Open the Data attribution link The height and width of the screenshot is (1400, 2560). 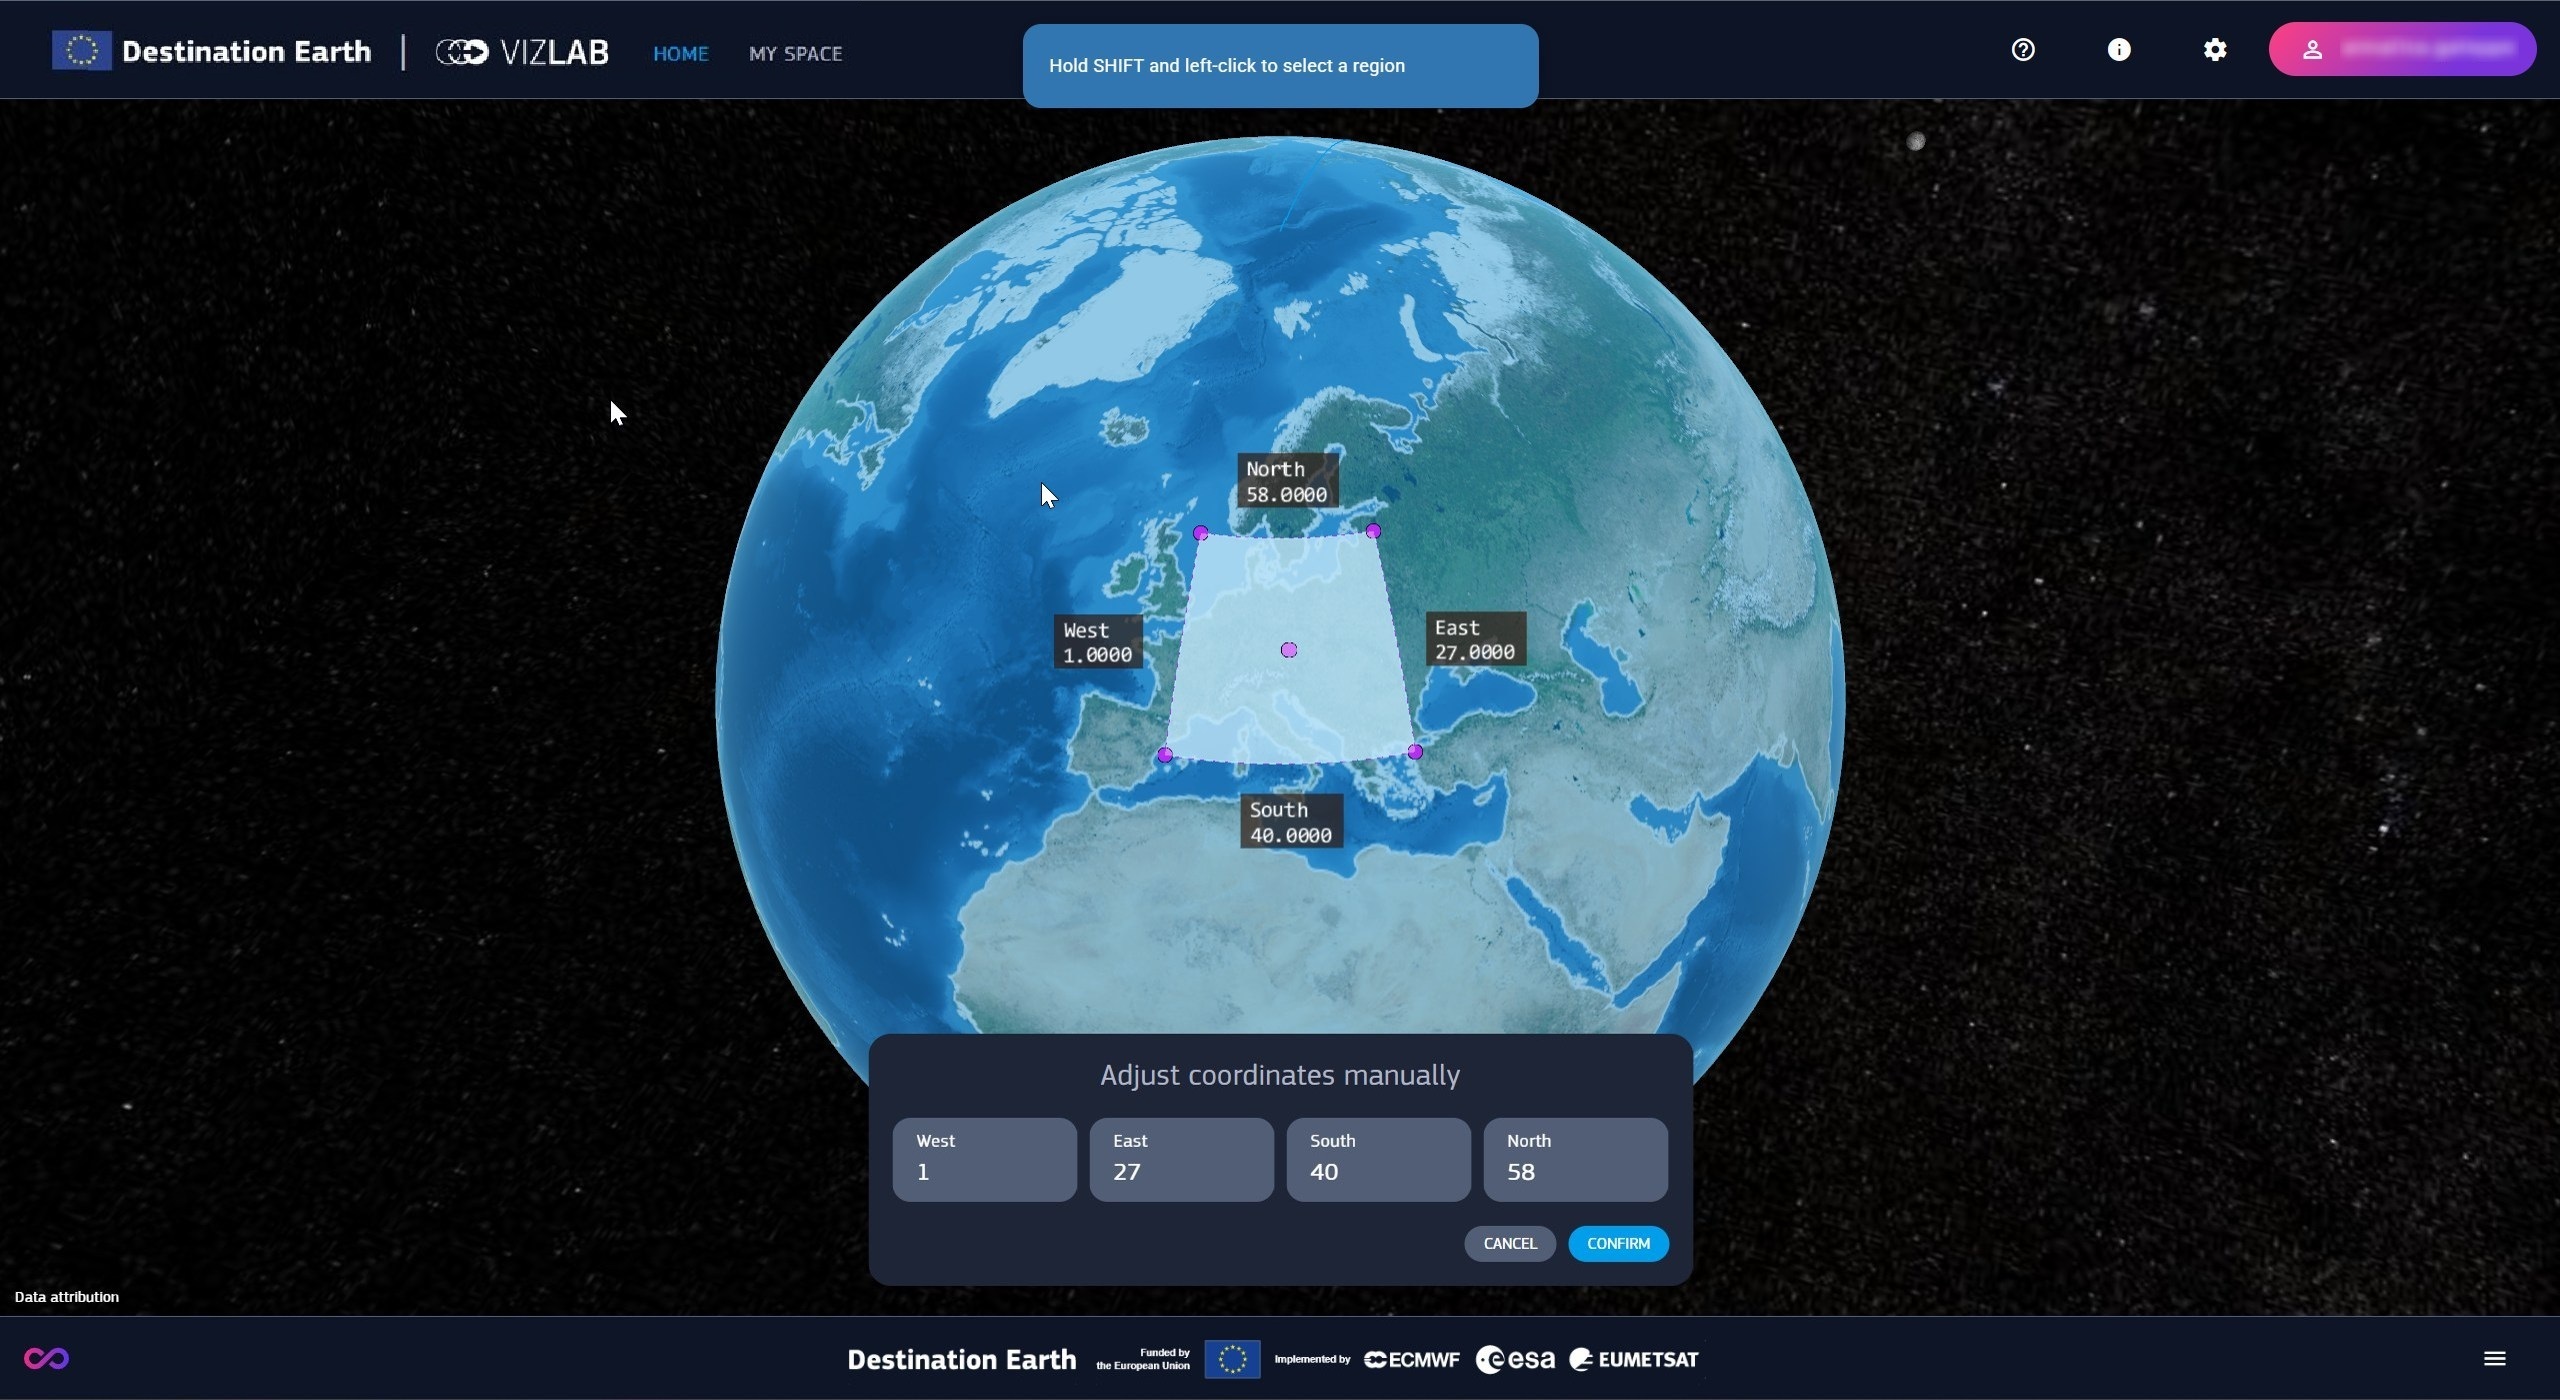(x=66, y=1297)
